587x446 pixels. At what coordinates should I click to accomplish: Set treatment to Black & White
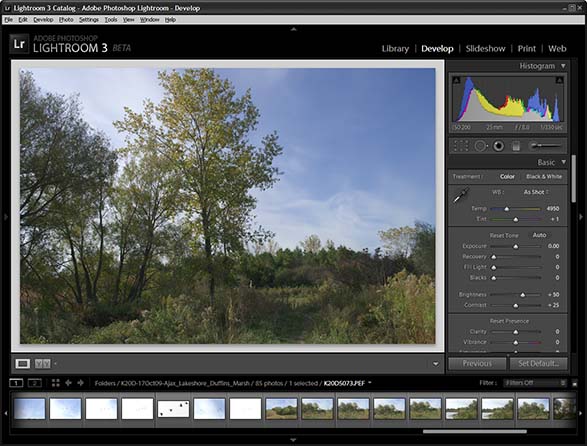544,176
